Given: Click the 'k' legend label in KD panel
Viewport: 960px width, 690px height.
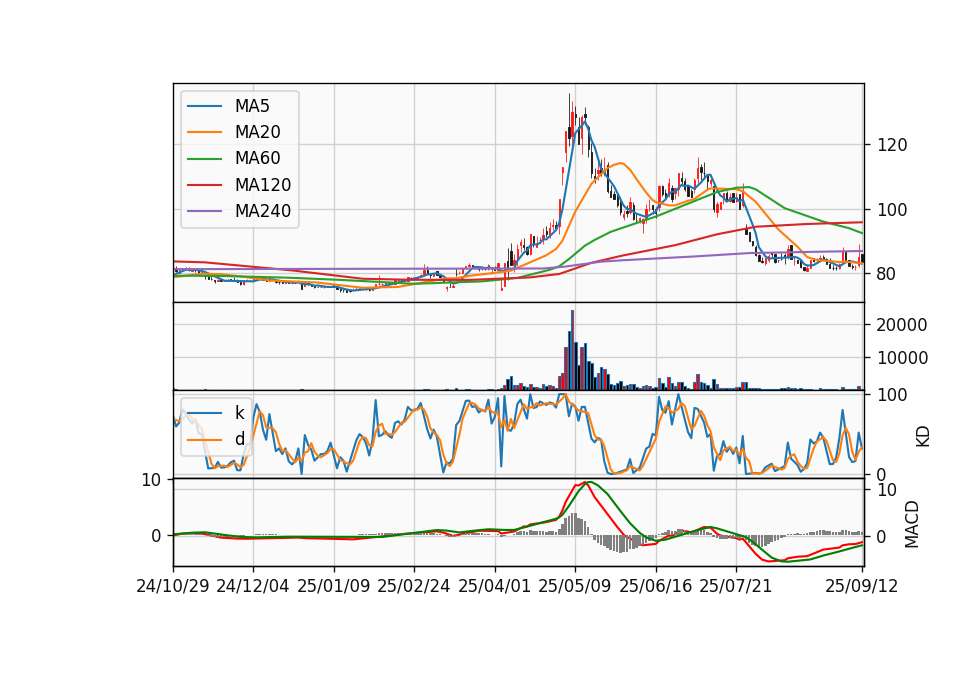Looking at the screenshot, I should [239, 413].
